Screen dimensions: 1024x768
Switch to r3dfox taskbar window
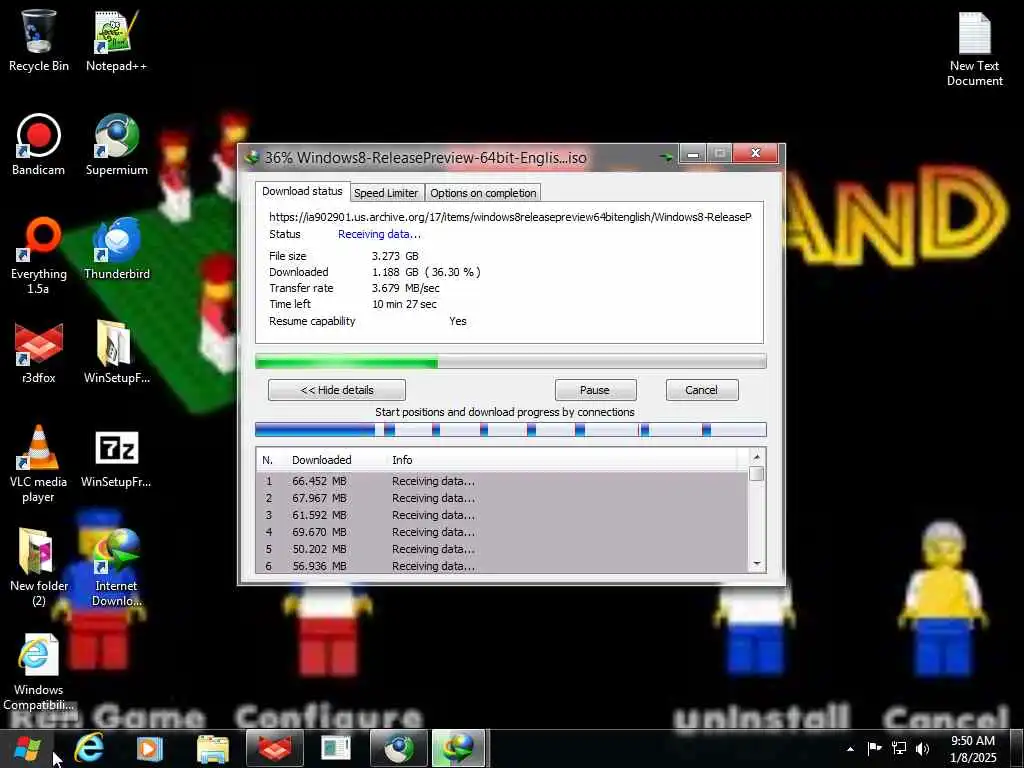tap(275, 748)
